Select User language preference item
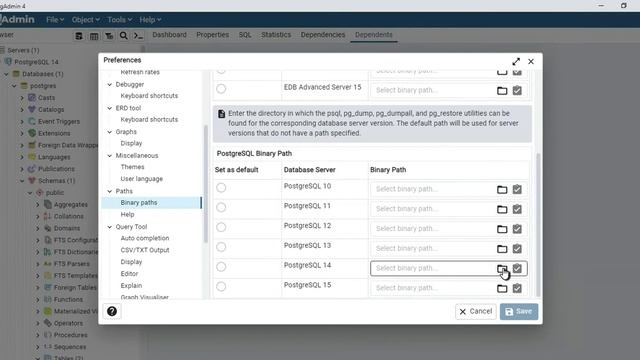The height and width of the screenshot is (360, 640). [142, 179]
